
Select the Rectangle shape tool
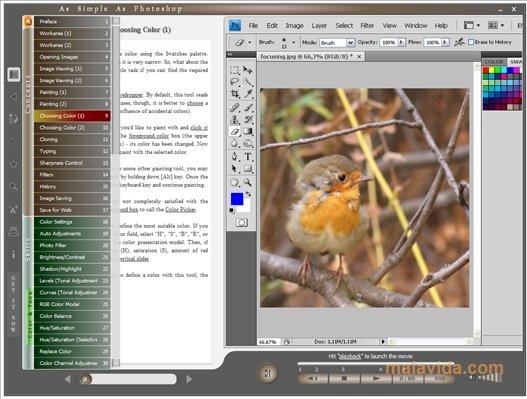coord(248,169)
